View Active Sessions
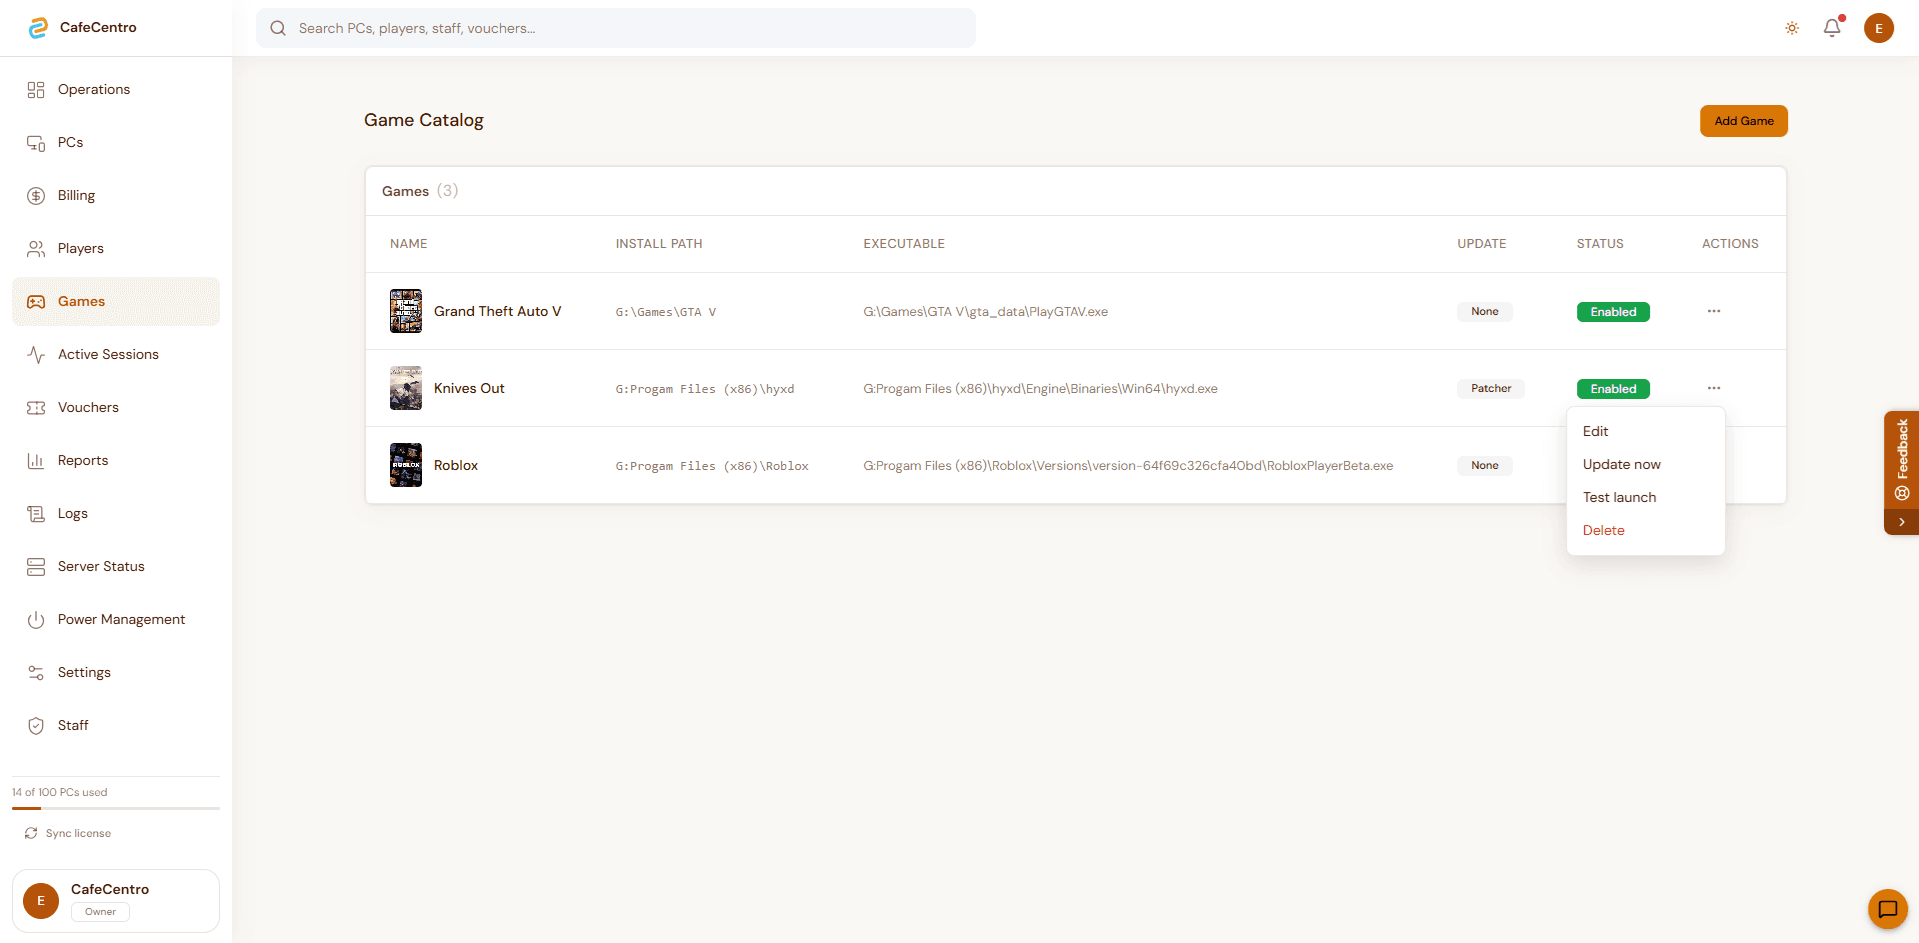Viewport: 1919px width, 943px height. click(x=116, y=355)
